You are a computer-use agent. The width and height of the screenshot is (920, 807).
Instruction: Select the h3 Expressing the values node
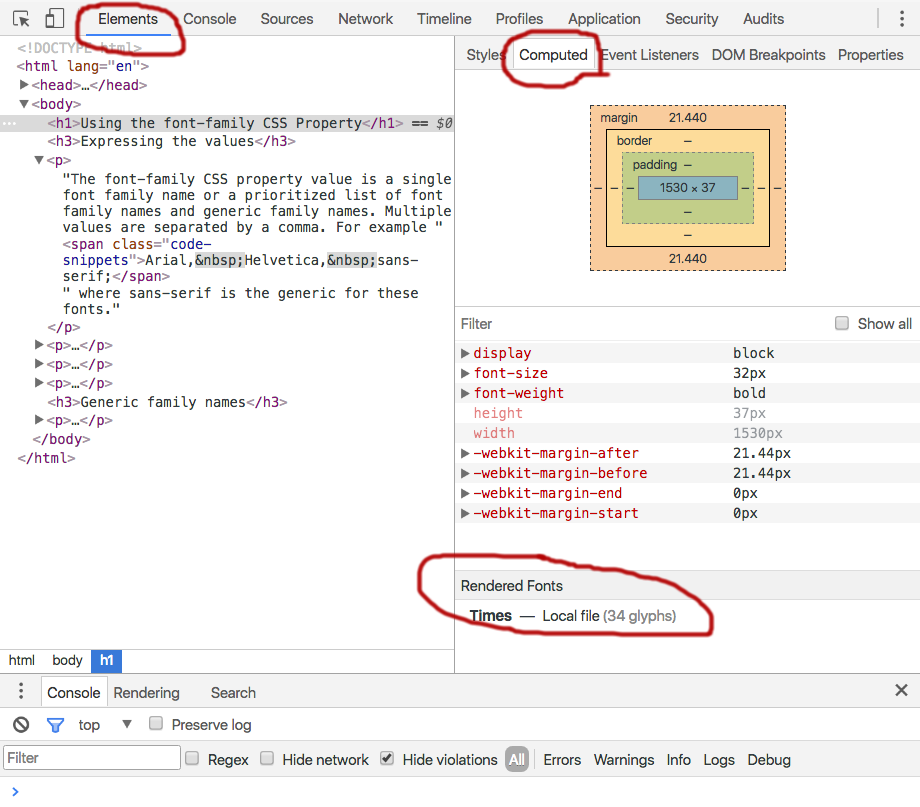[171, 141]
